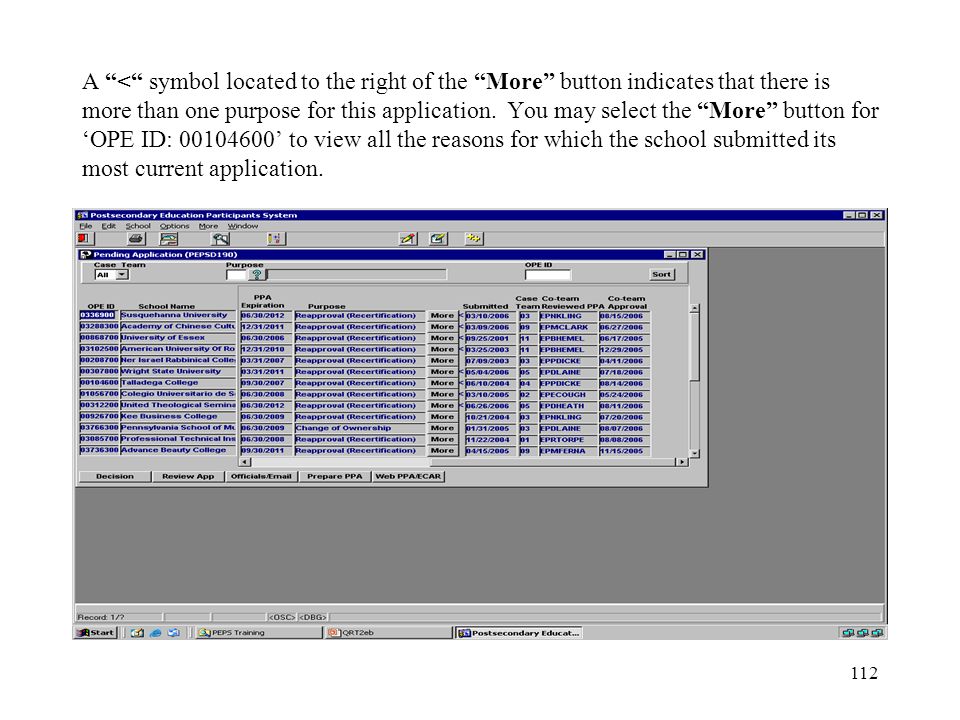Select OPE ID 0336900 cell

click(97, 315)
